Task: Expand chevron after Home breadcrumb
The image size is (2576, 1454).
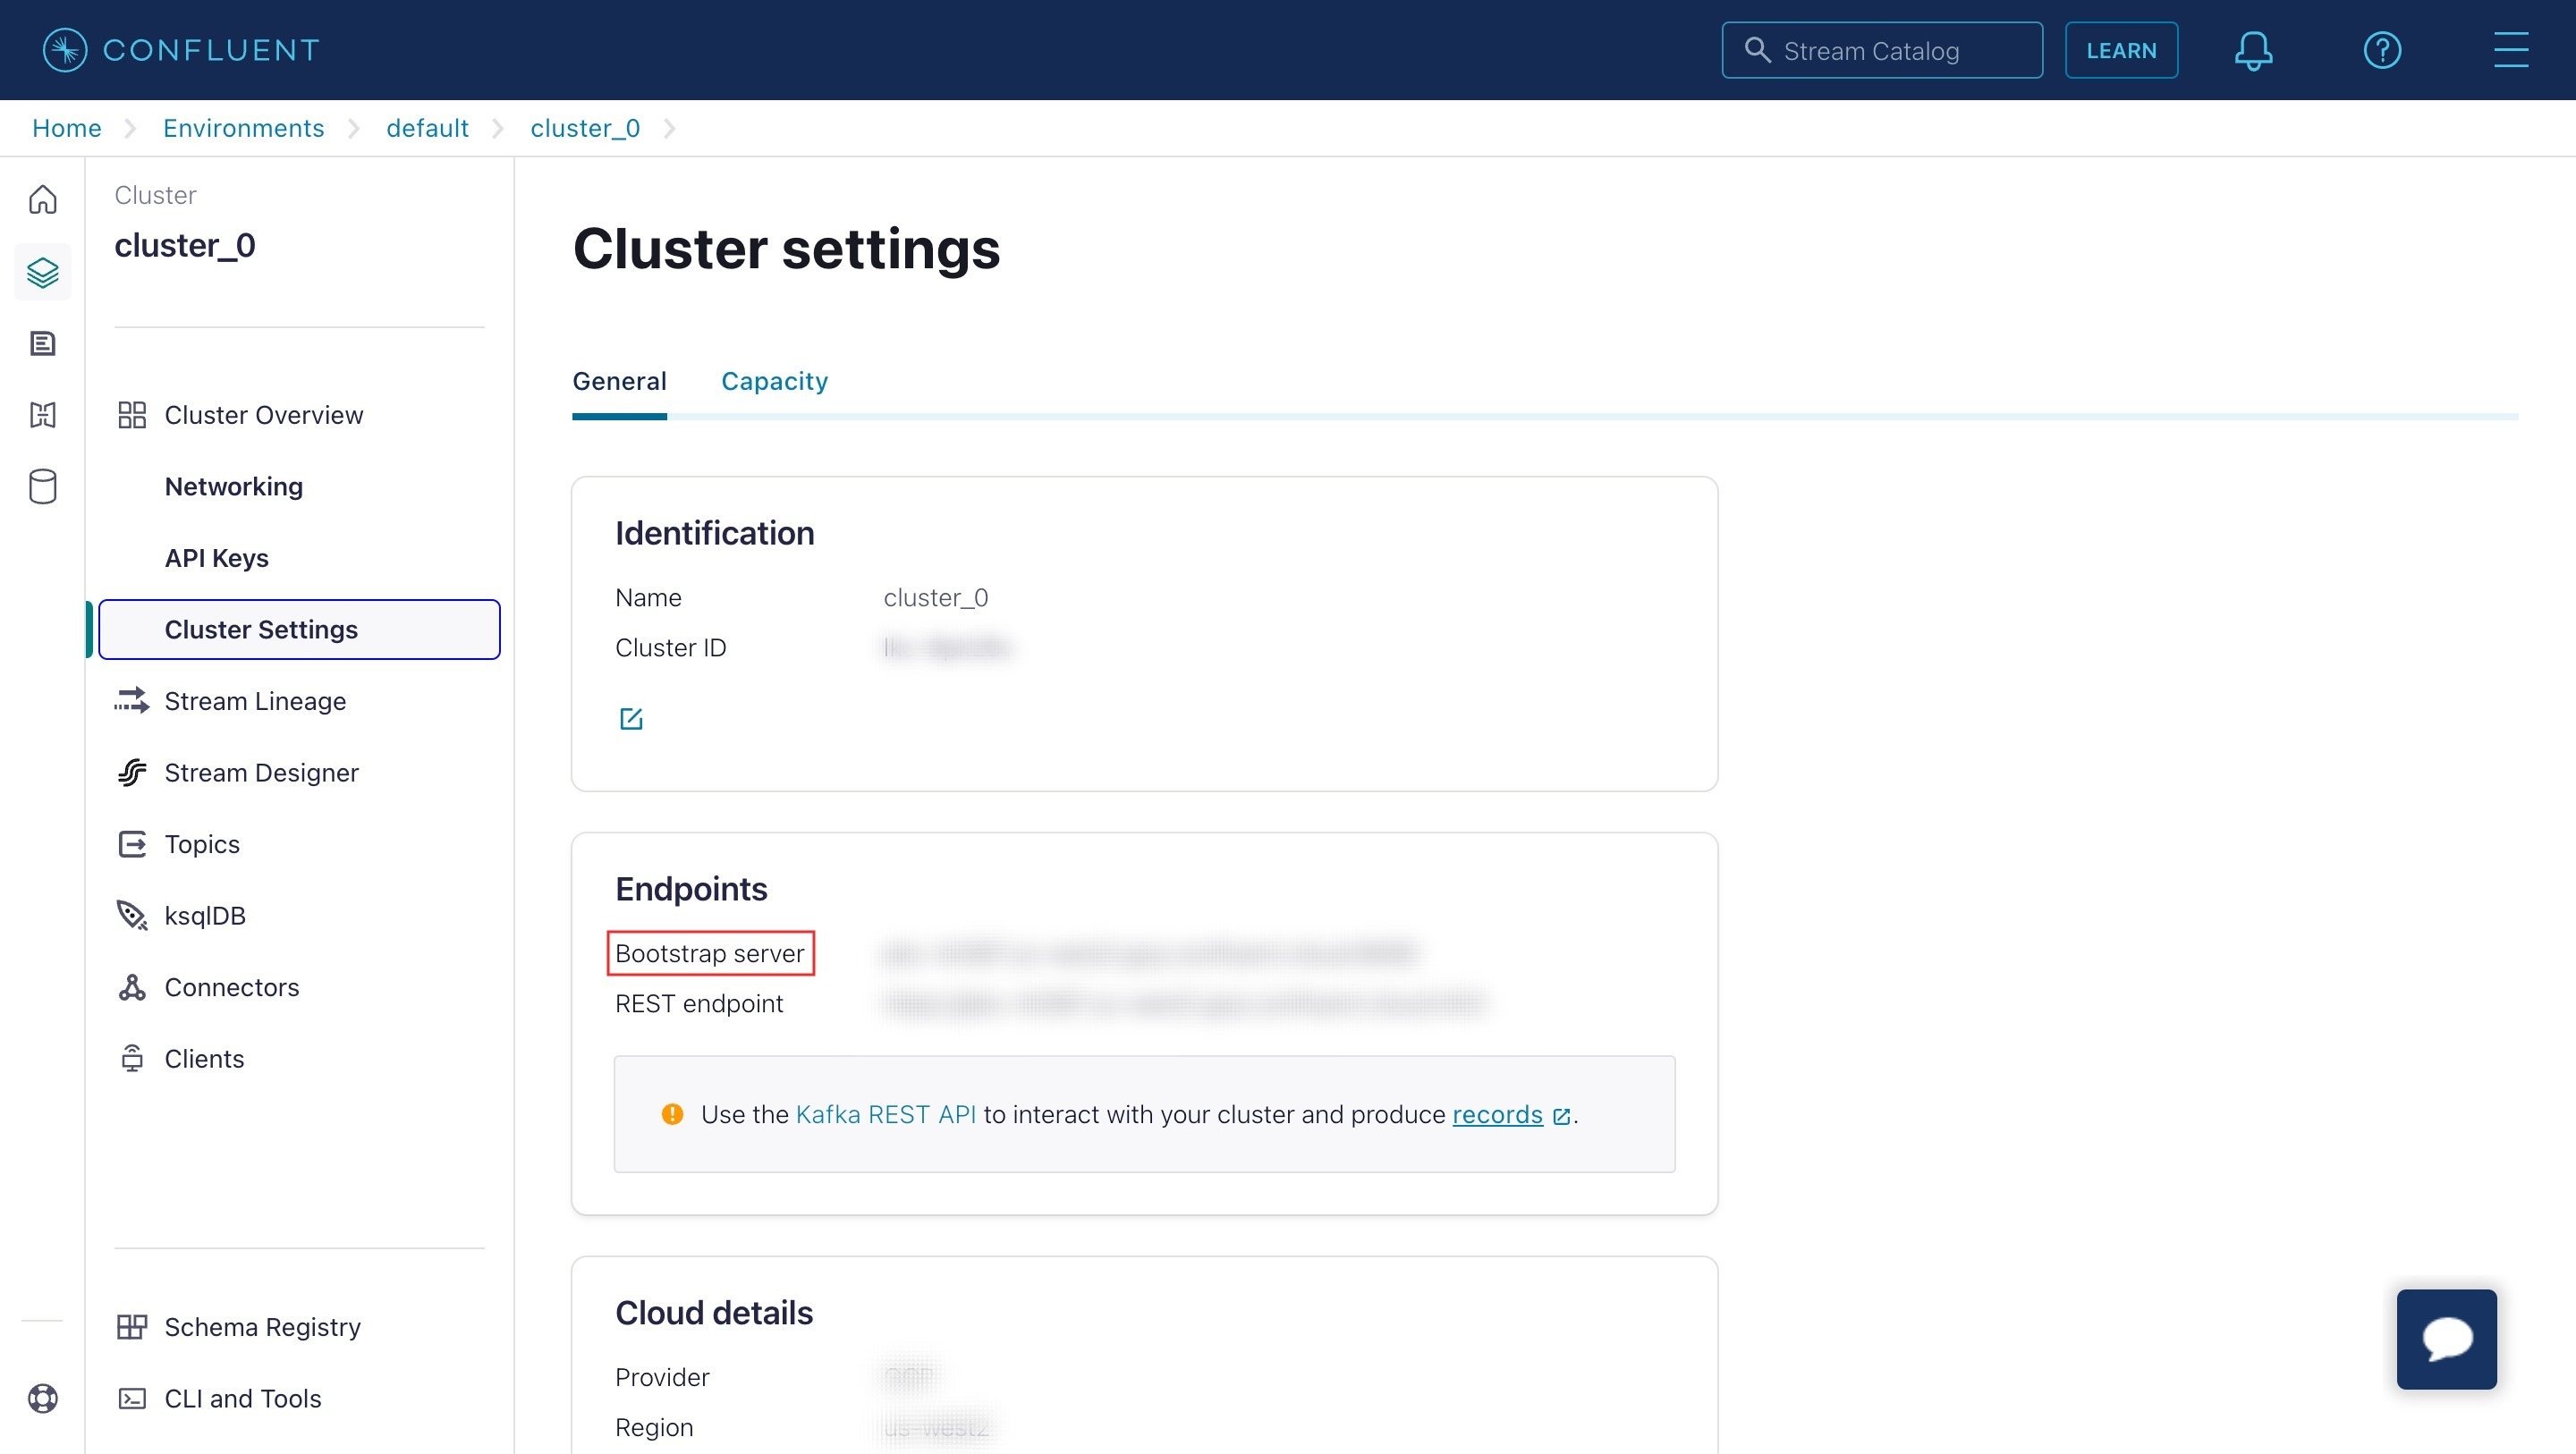Action: point(130,128)
